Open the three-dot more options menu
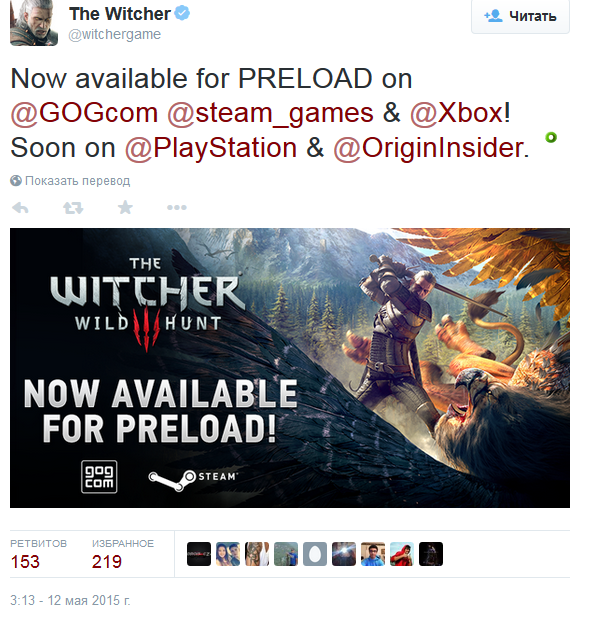This screenshot has height=625, width=597. coord(177,207)
